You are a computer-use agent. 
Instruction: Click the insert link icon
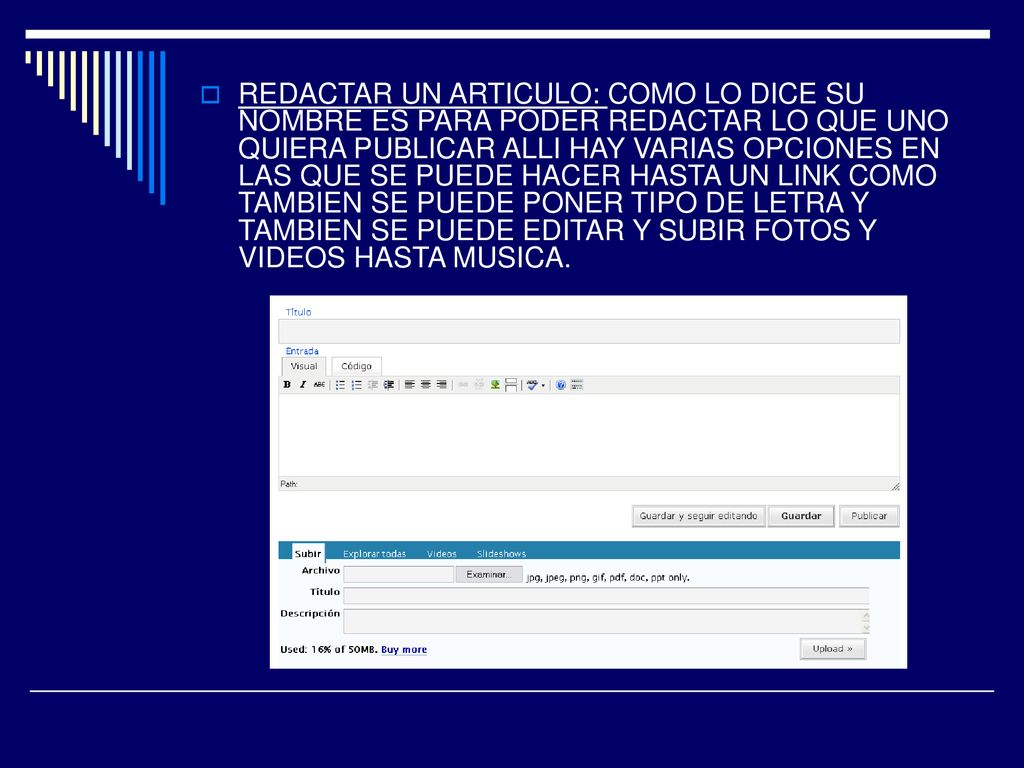[463, 385]
